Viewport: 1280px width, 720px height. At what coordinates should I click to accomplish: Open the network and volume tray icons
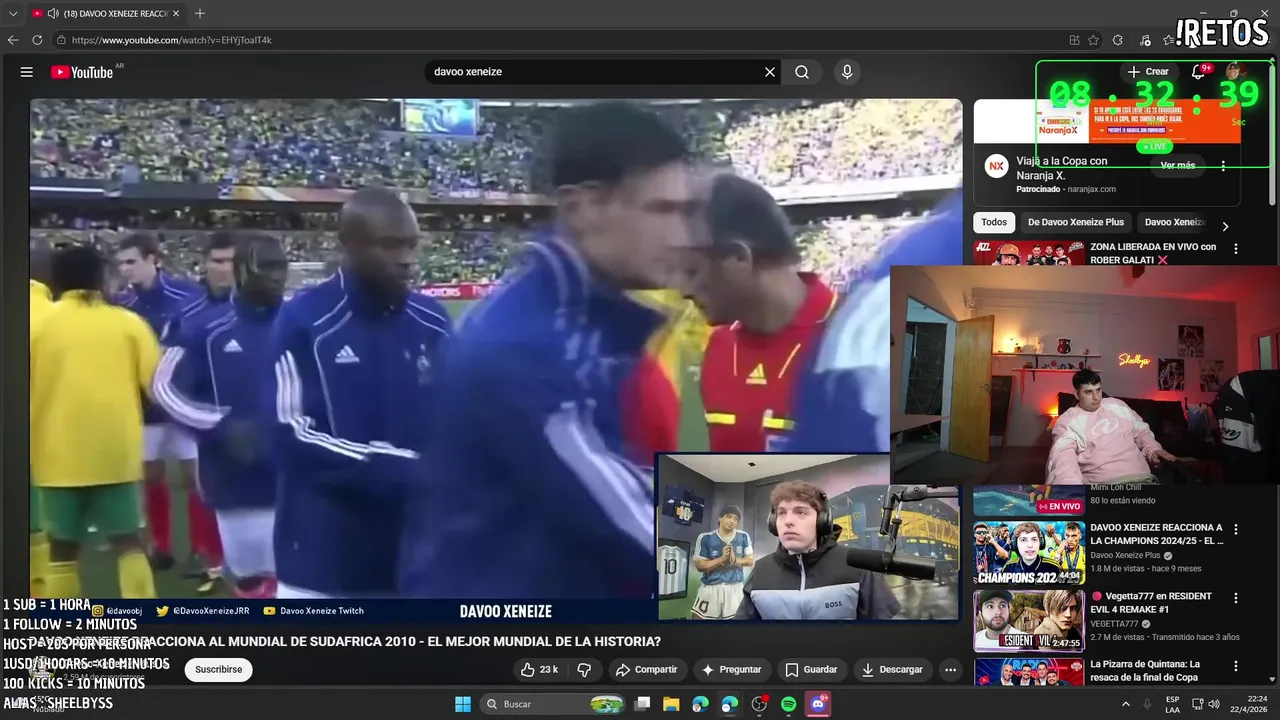(x=1206, y=704)
